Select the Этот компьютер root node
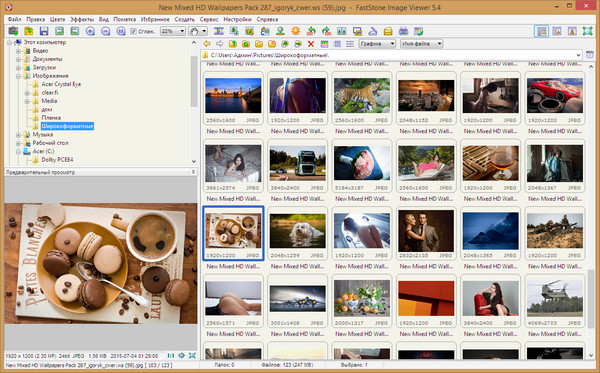Image resolution: width=600 pixels, height=373 pixels. click(x=45, y=42)
